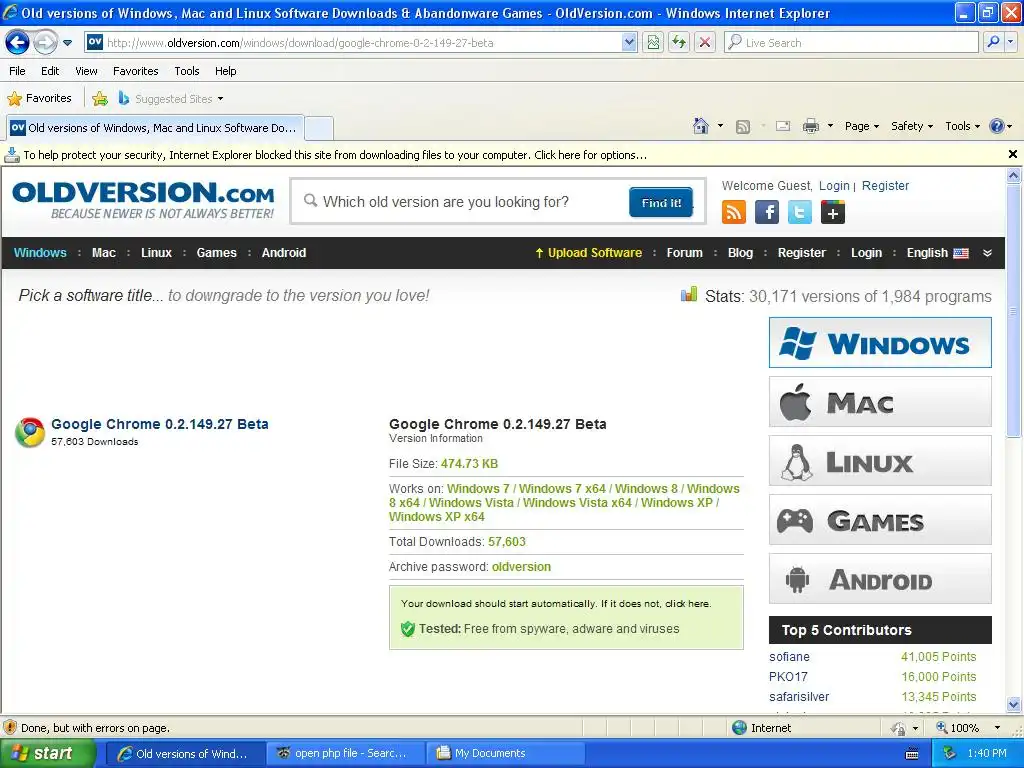Select the Games nav bar item
Image resolution: width=1024 pixels, height=768 pixels.
[x=216, y=253]
